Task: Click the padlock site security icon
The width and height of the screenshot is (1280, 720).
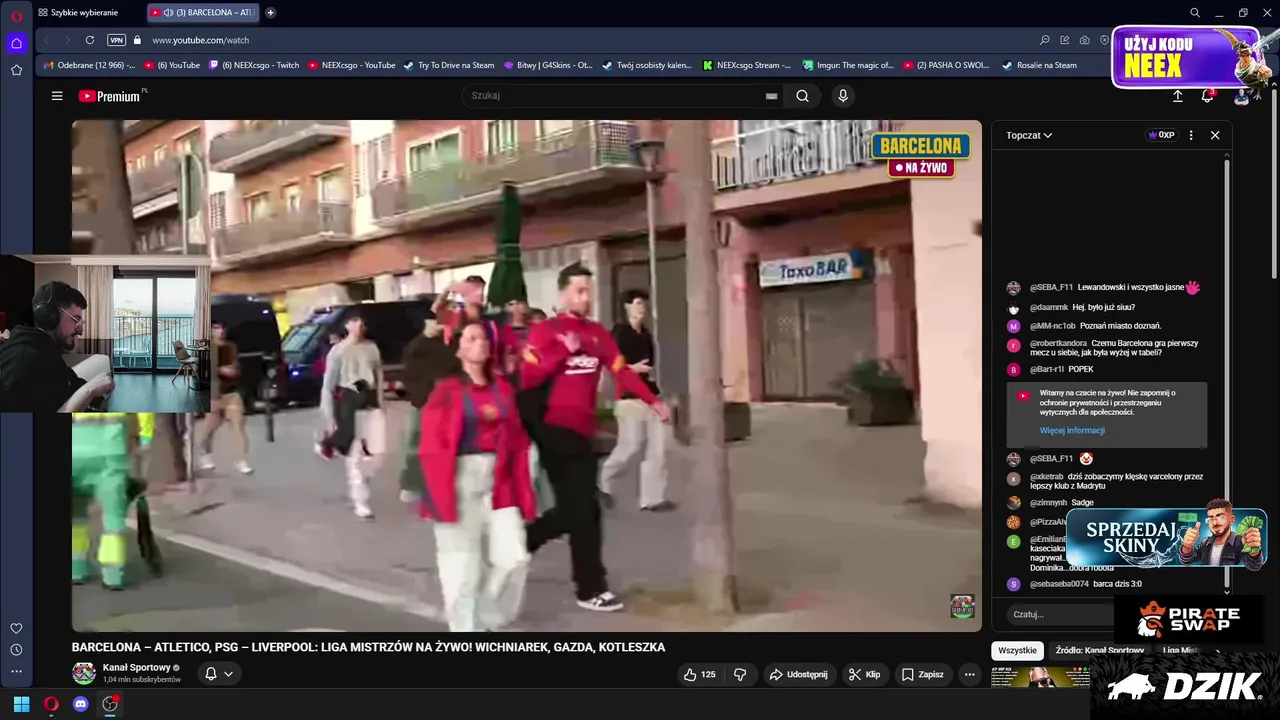Action: point(139,40)
